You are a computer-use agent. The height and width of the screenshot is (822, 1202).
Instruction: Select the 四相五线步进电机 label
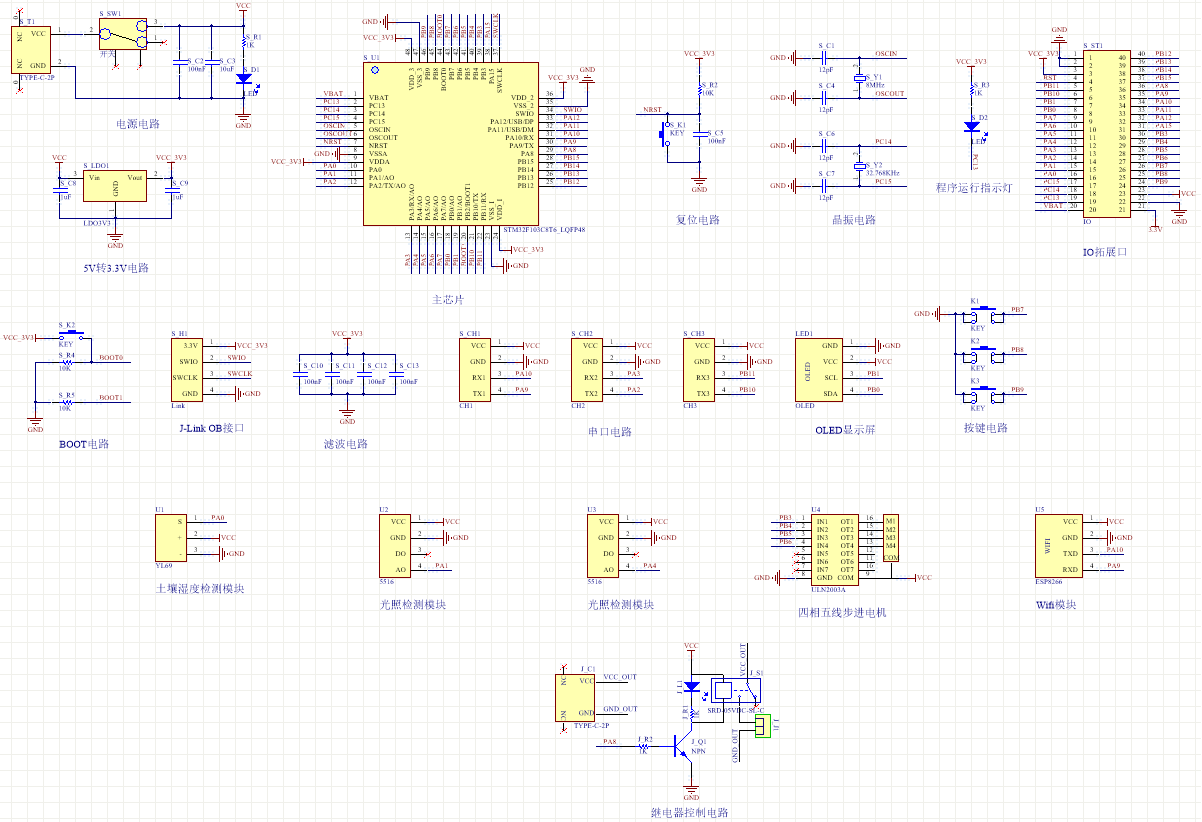842,612
